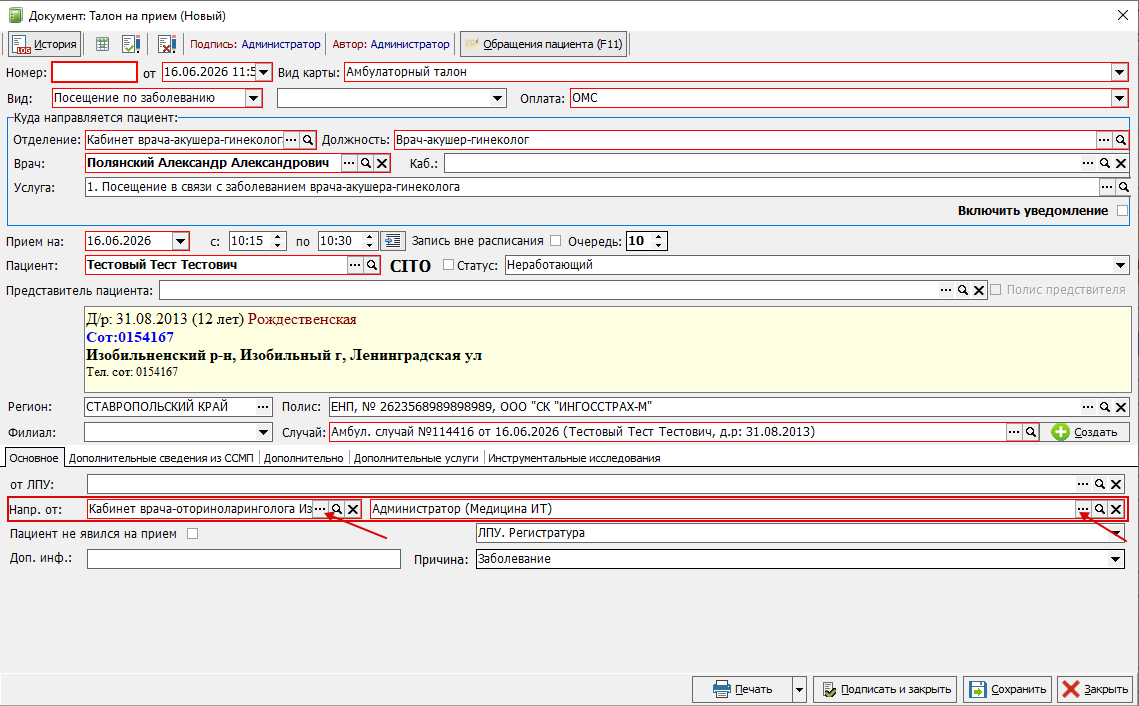Enable Включить уведомление checkbox
The image size is (1139, 706).
pos(1122,211)
